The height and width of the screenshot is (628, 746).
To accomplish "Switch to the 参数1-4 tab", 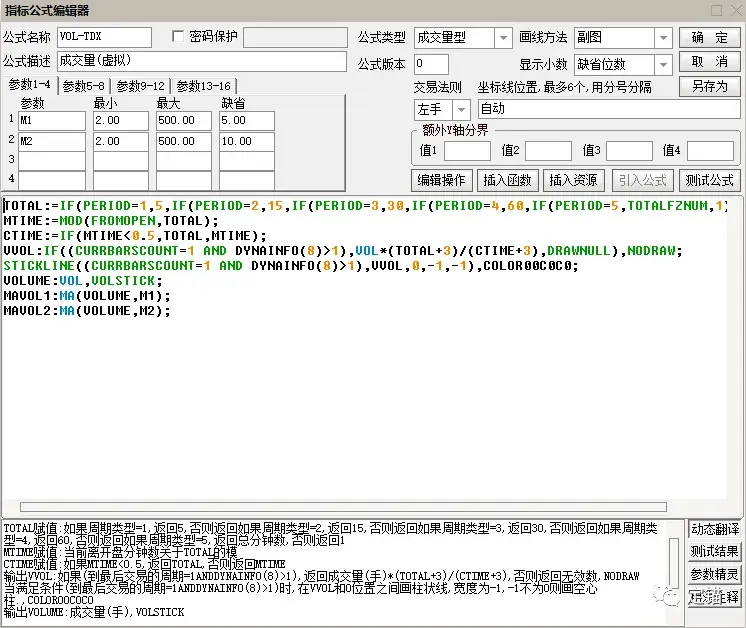I will point(29,85).
